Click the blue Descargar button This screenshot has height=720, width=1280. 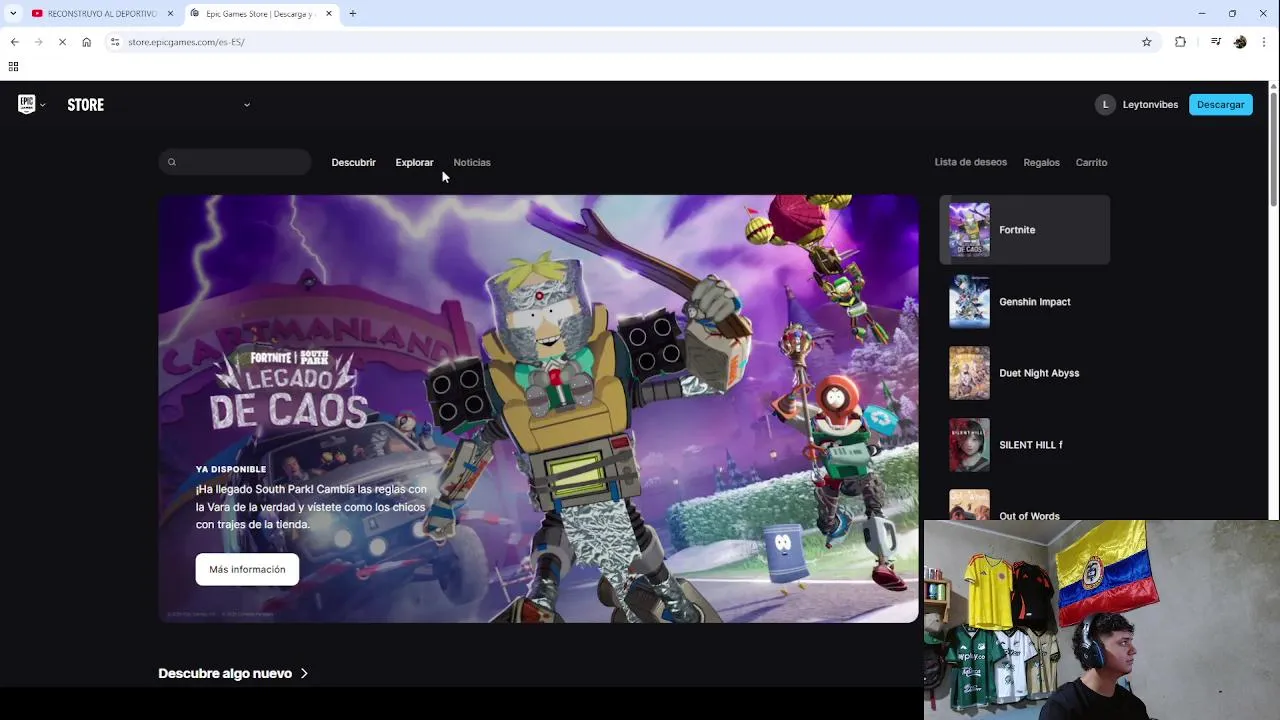1220,105
